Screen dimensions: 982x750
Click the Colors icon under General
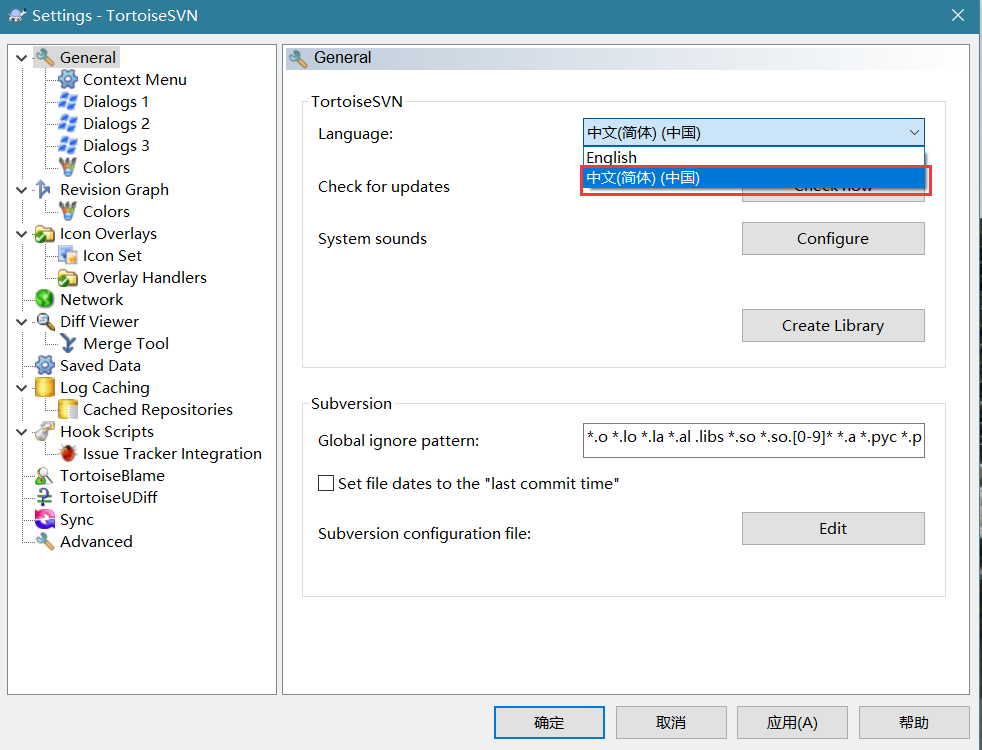pyautogui.click(x=68, y=167)
